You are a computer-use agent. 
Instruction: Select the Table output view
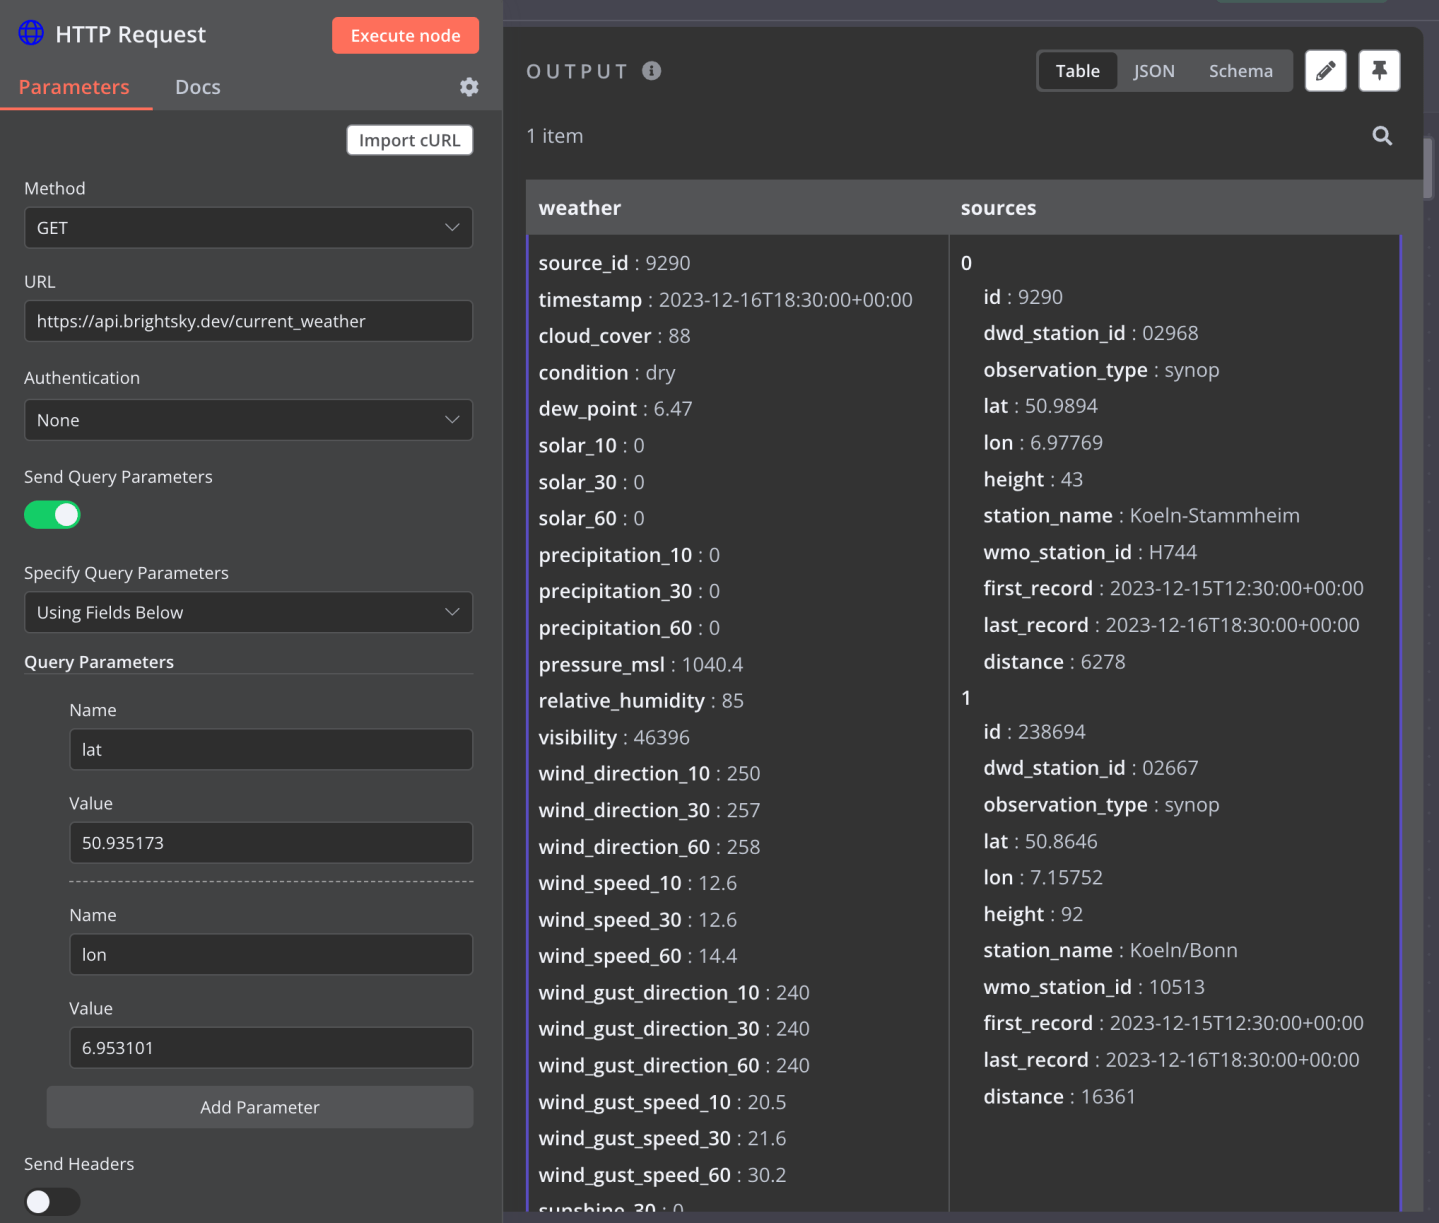pos(1077,70)
